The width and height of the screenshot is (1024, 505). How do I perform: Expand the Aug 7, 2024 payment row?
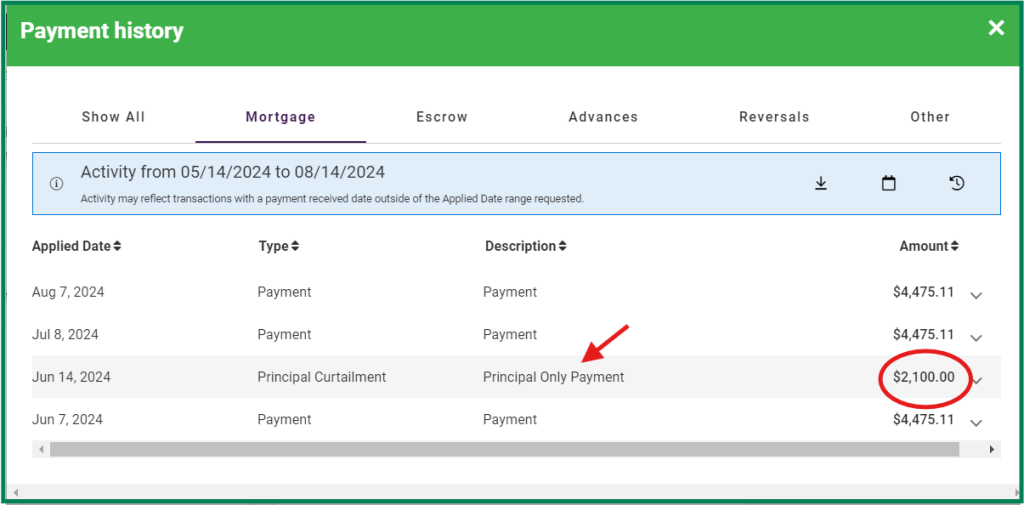tap(977, 294)
